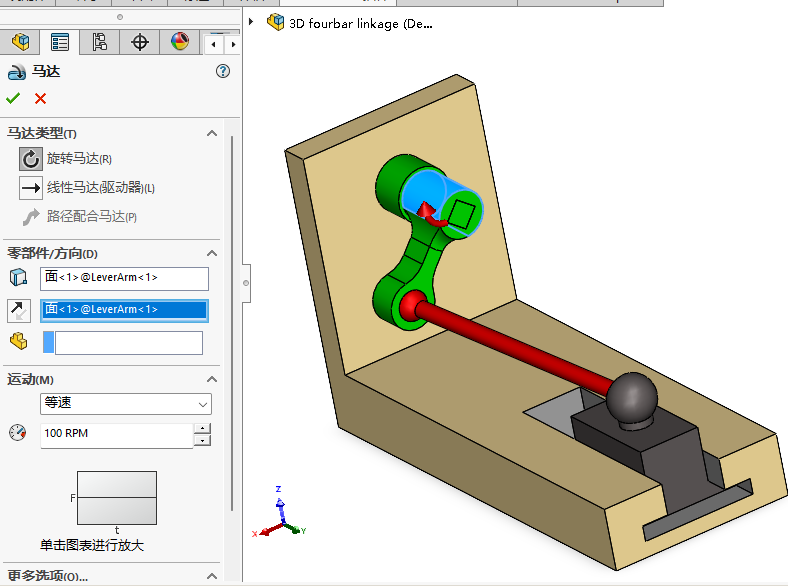Select the linear motor (线性马达) type
The height and width of the screenshot is (586, 788).
point(31,187)
